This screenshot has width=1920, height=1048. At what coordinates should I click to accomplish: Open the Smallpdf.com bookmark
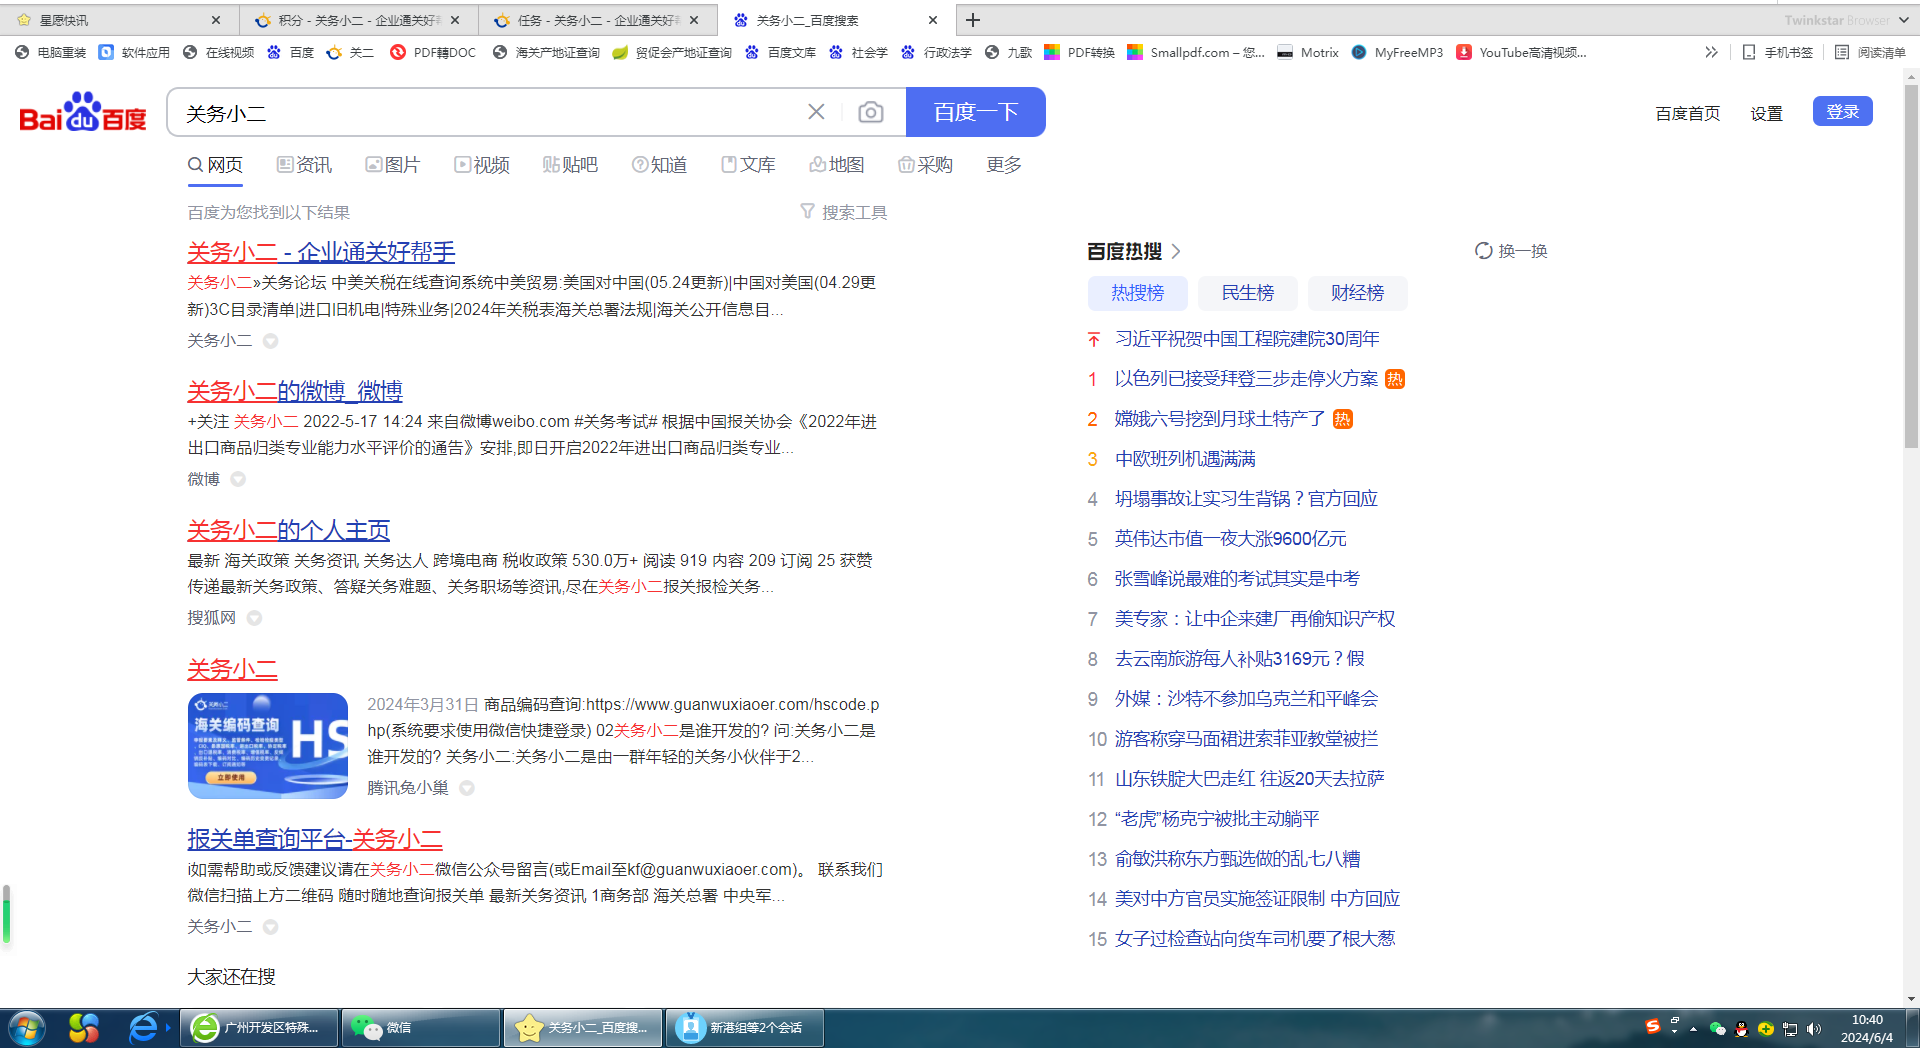(1196, 52)
